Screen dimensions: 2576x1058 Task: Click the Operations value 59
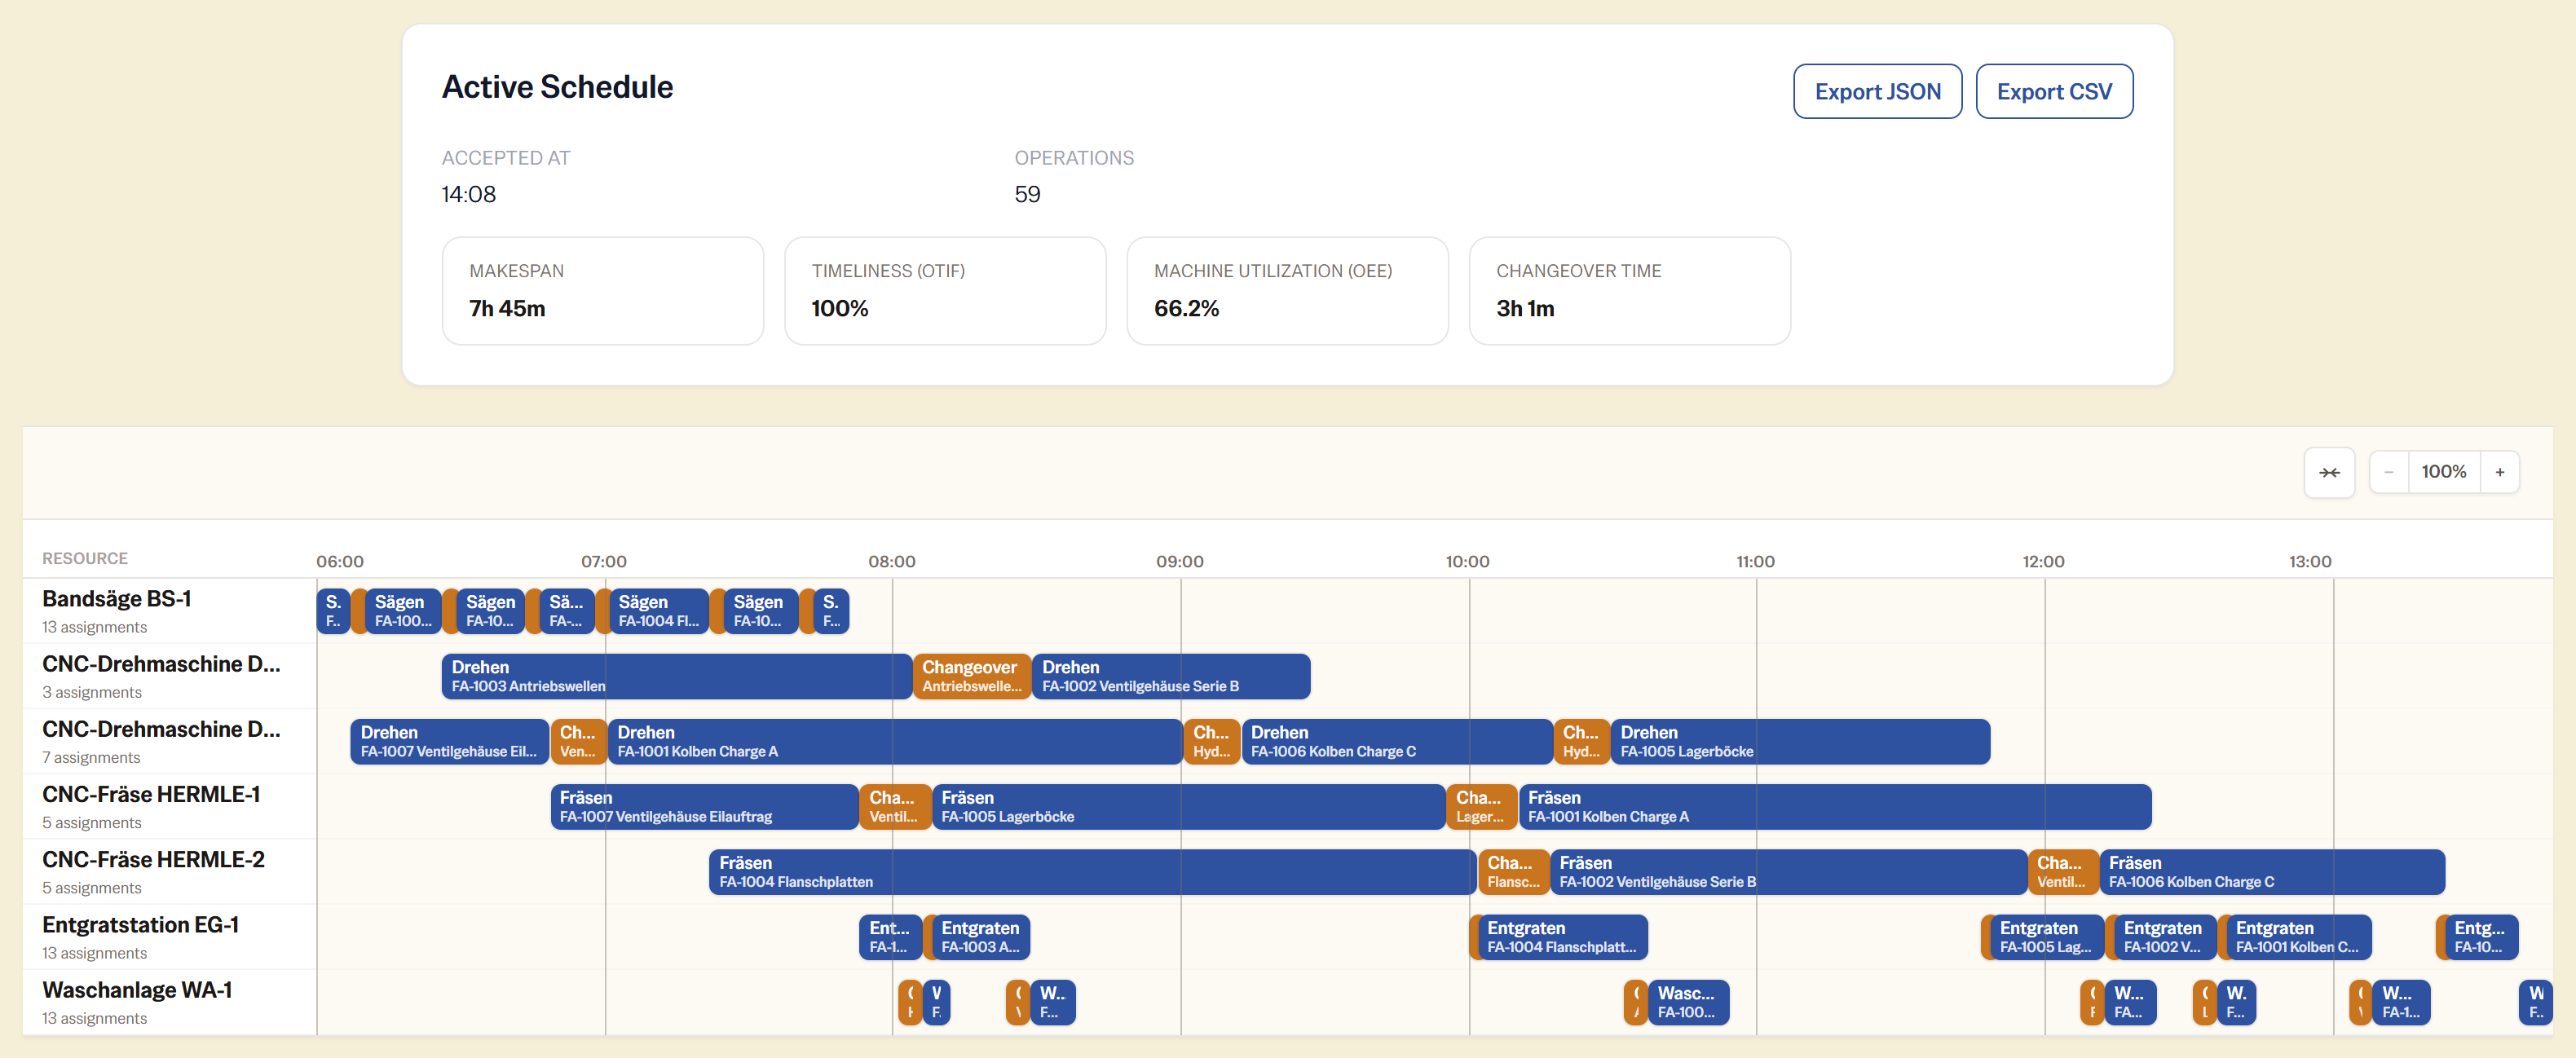pos(1027,194)
